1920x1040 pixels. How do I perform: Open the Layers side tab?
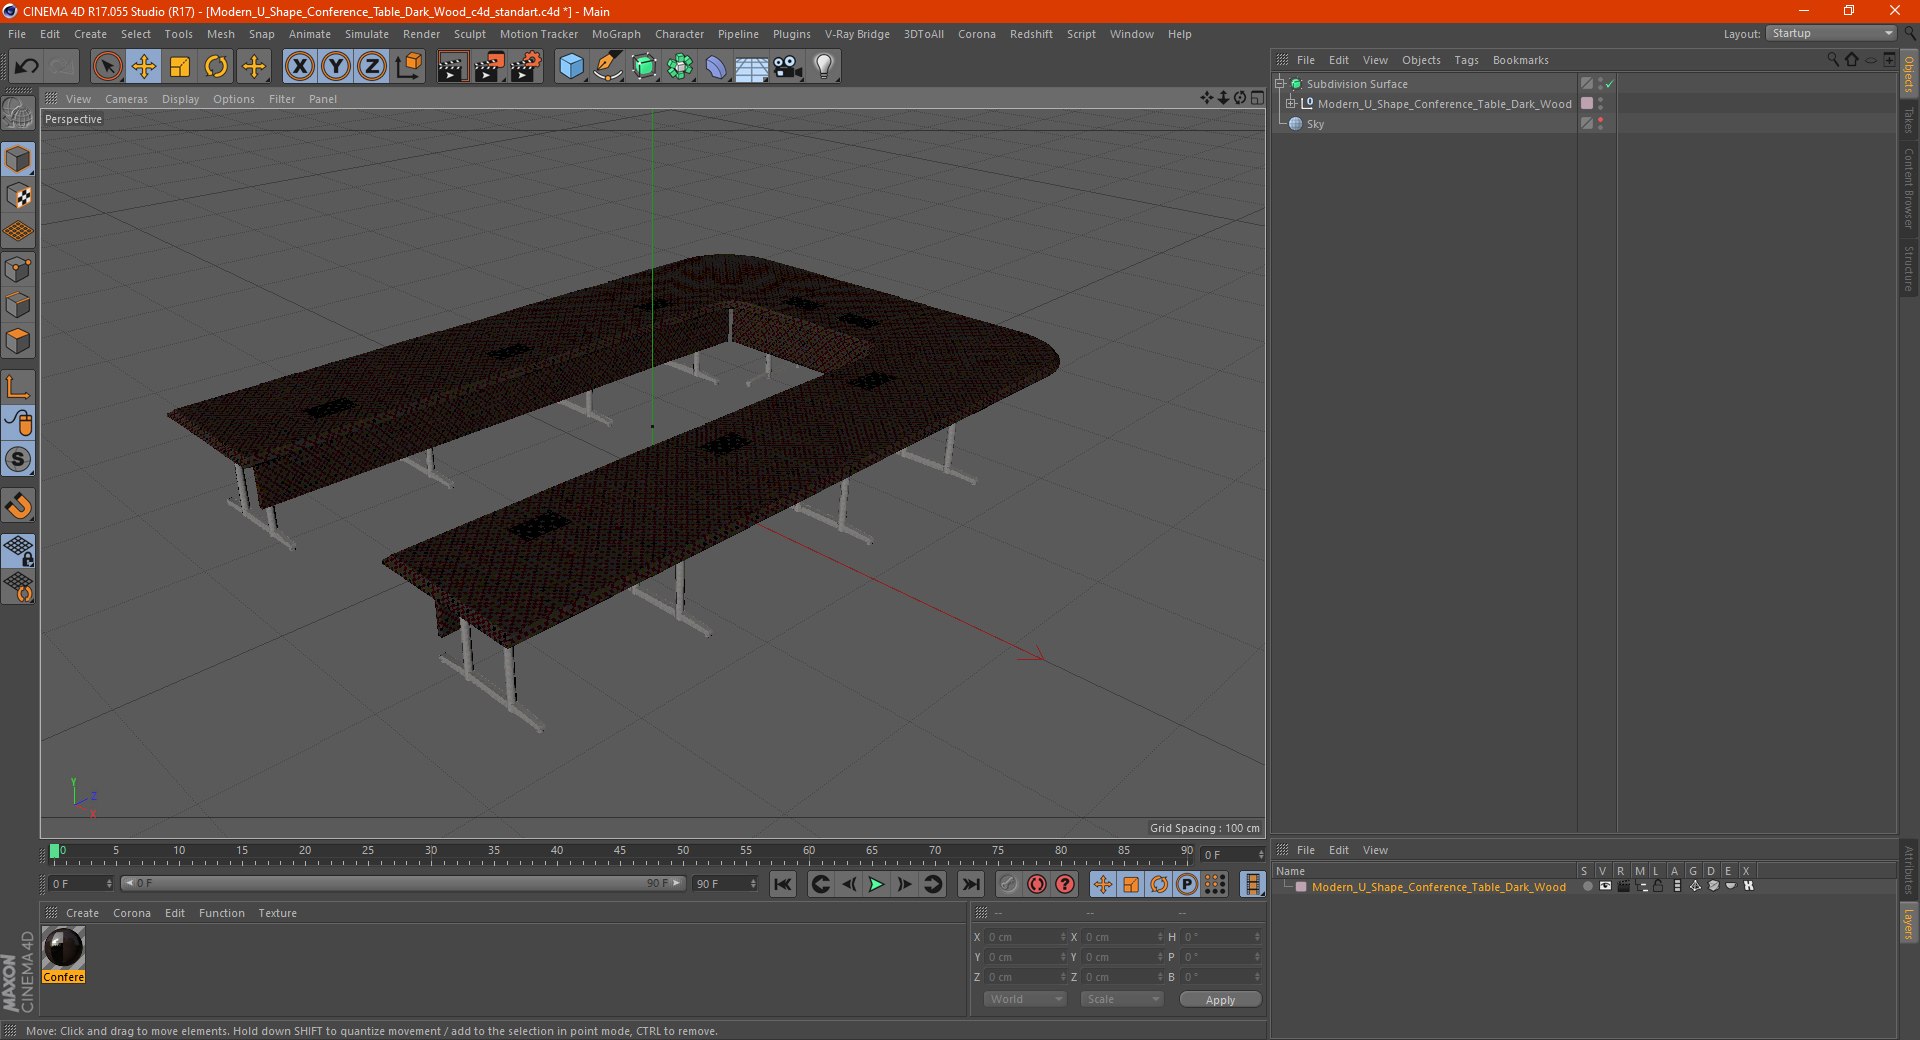click(1908, 923)
